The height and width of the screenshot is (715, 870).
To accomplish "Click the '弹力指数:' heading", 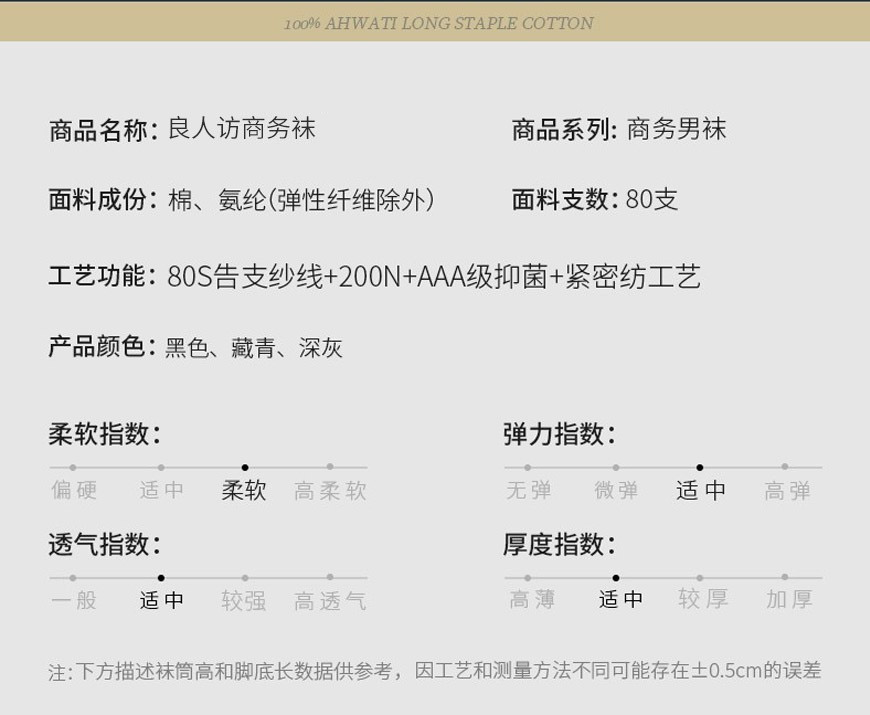I will coord(560,434).
